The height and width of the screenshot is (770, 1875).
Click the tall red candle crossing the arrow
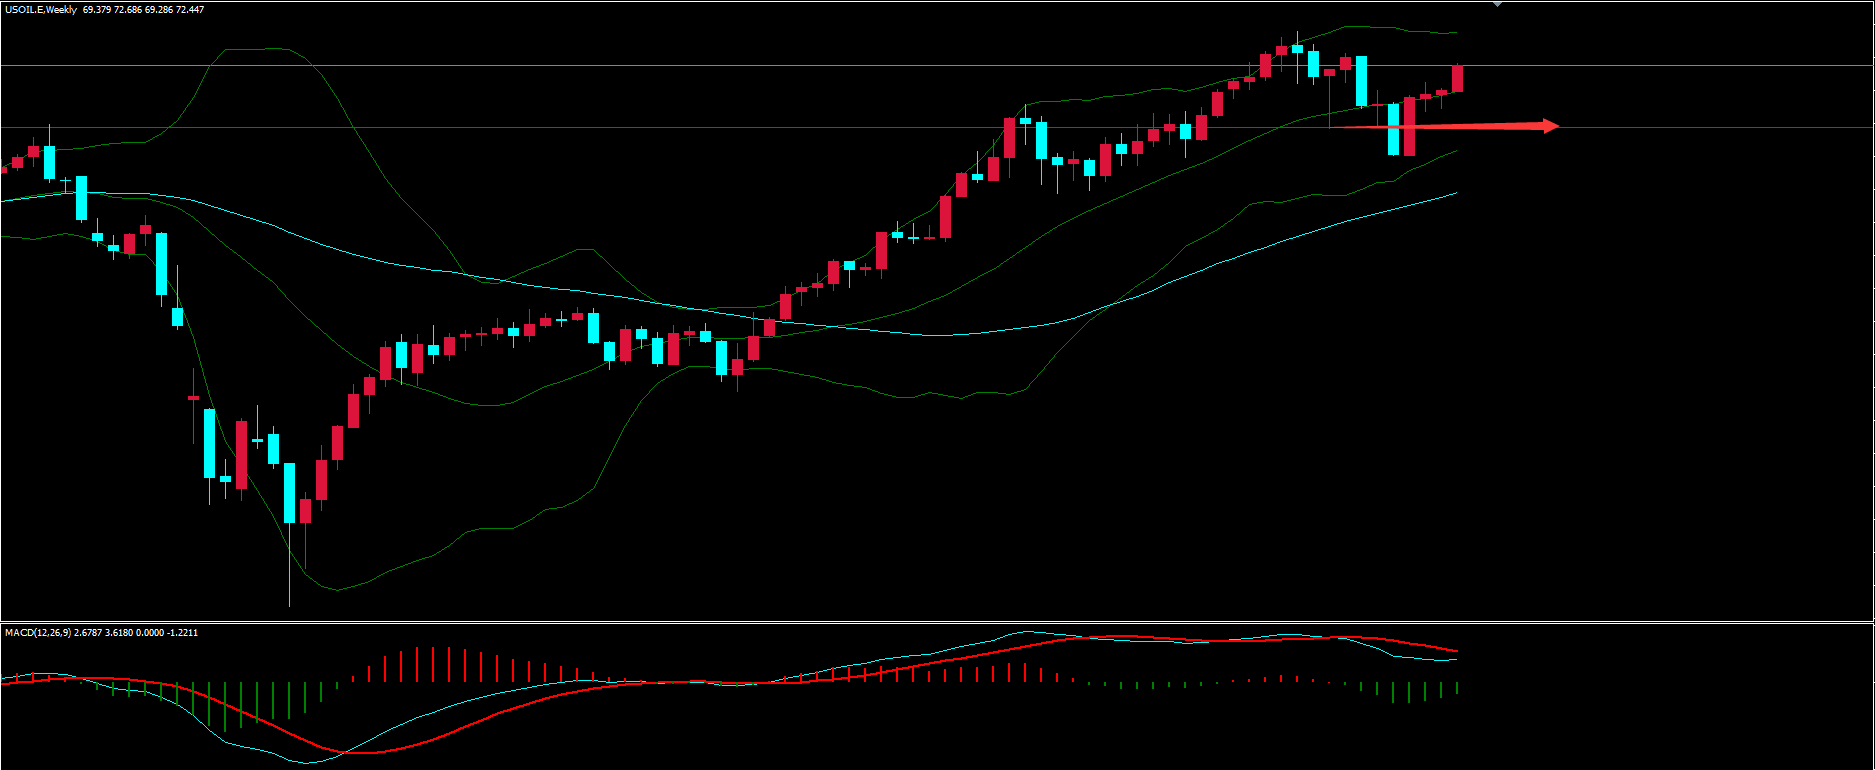pos(1410,126)
